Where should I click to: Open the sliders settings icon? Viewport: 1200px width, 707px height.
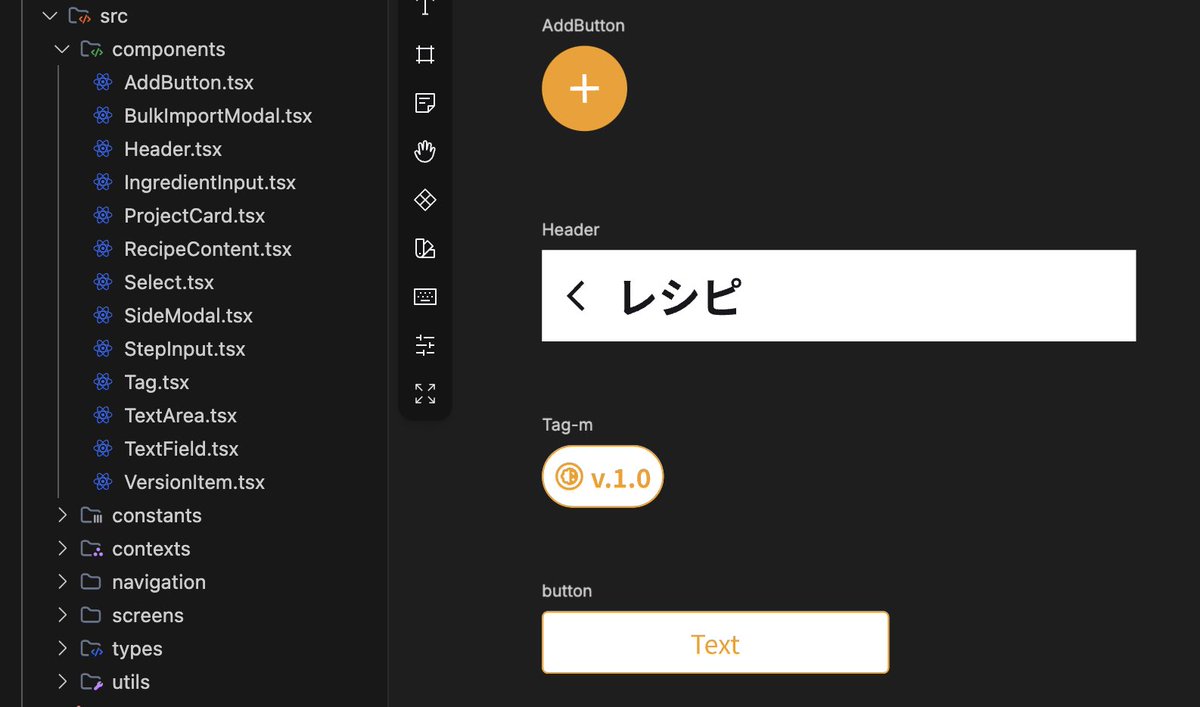pyautogui.click(x=425, y=345)
